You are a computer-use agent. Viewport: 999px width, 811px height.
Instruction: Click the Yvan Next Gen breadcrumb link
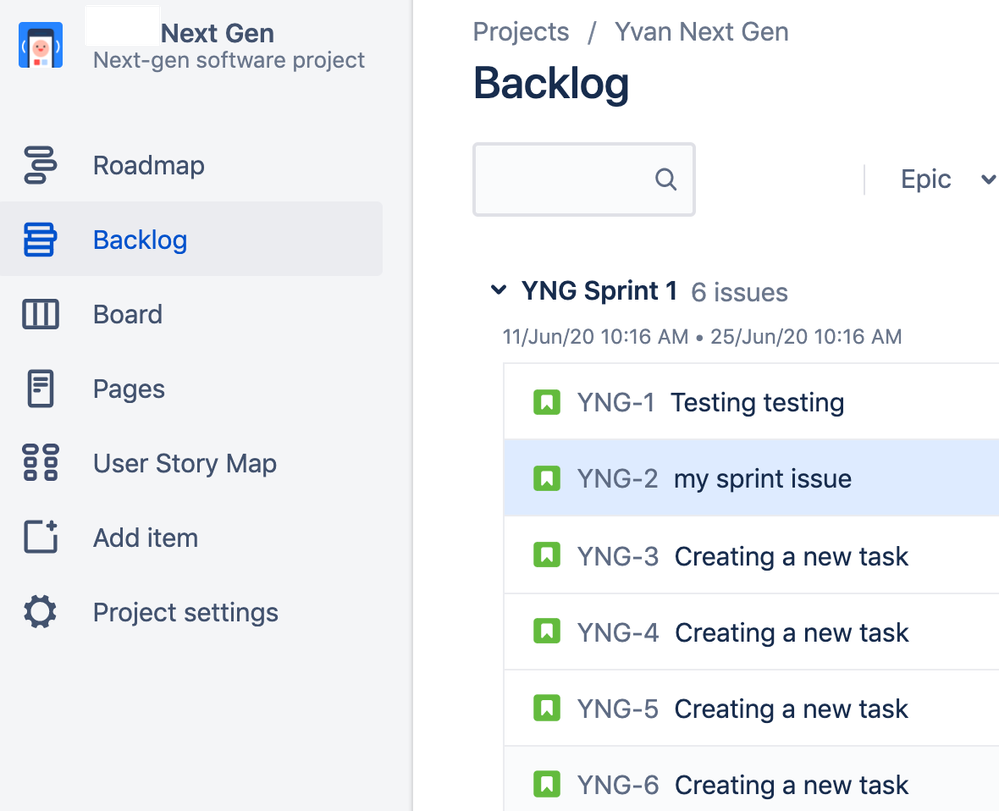pyautogui.click(x=701, y=32)
